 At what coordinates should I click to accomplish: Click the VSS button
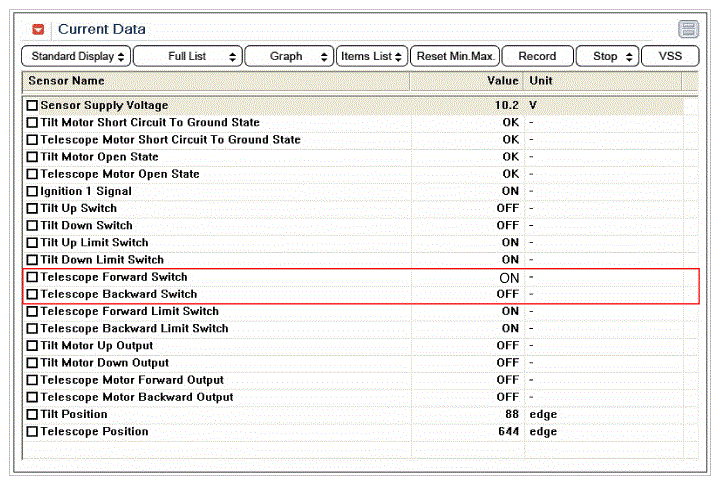click(x=669, y=56)
